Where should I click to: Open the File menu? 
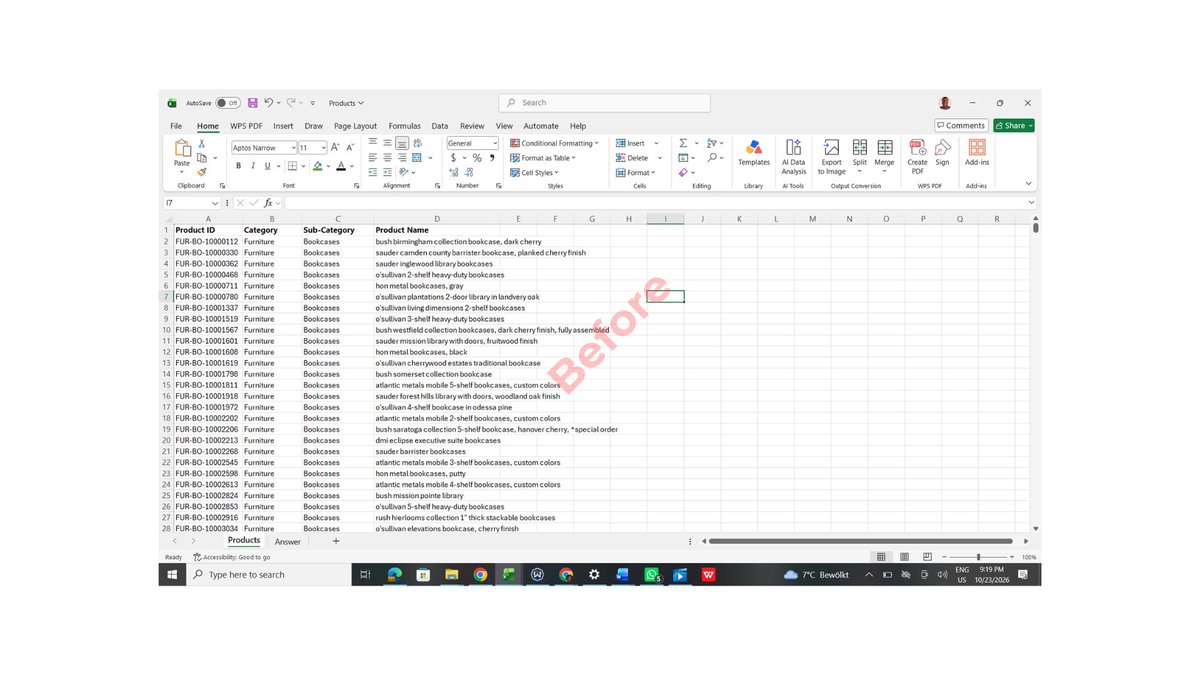pyautogui.click(x=176, y=126)
